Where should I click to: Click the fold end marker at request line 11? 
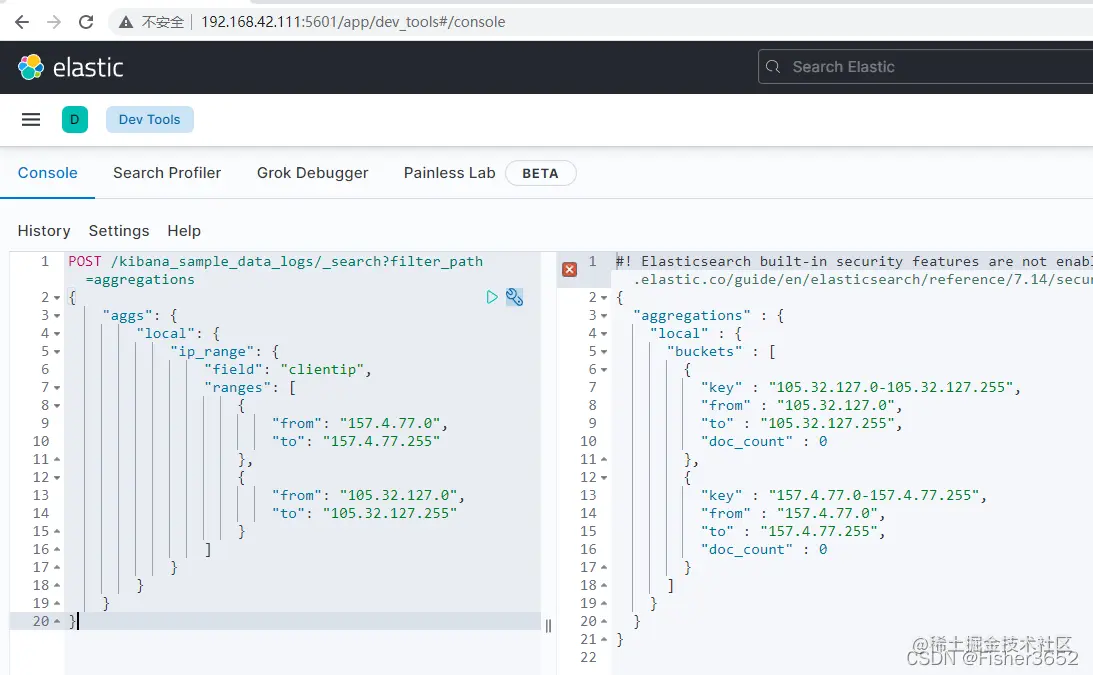[57, 460]
